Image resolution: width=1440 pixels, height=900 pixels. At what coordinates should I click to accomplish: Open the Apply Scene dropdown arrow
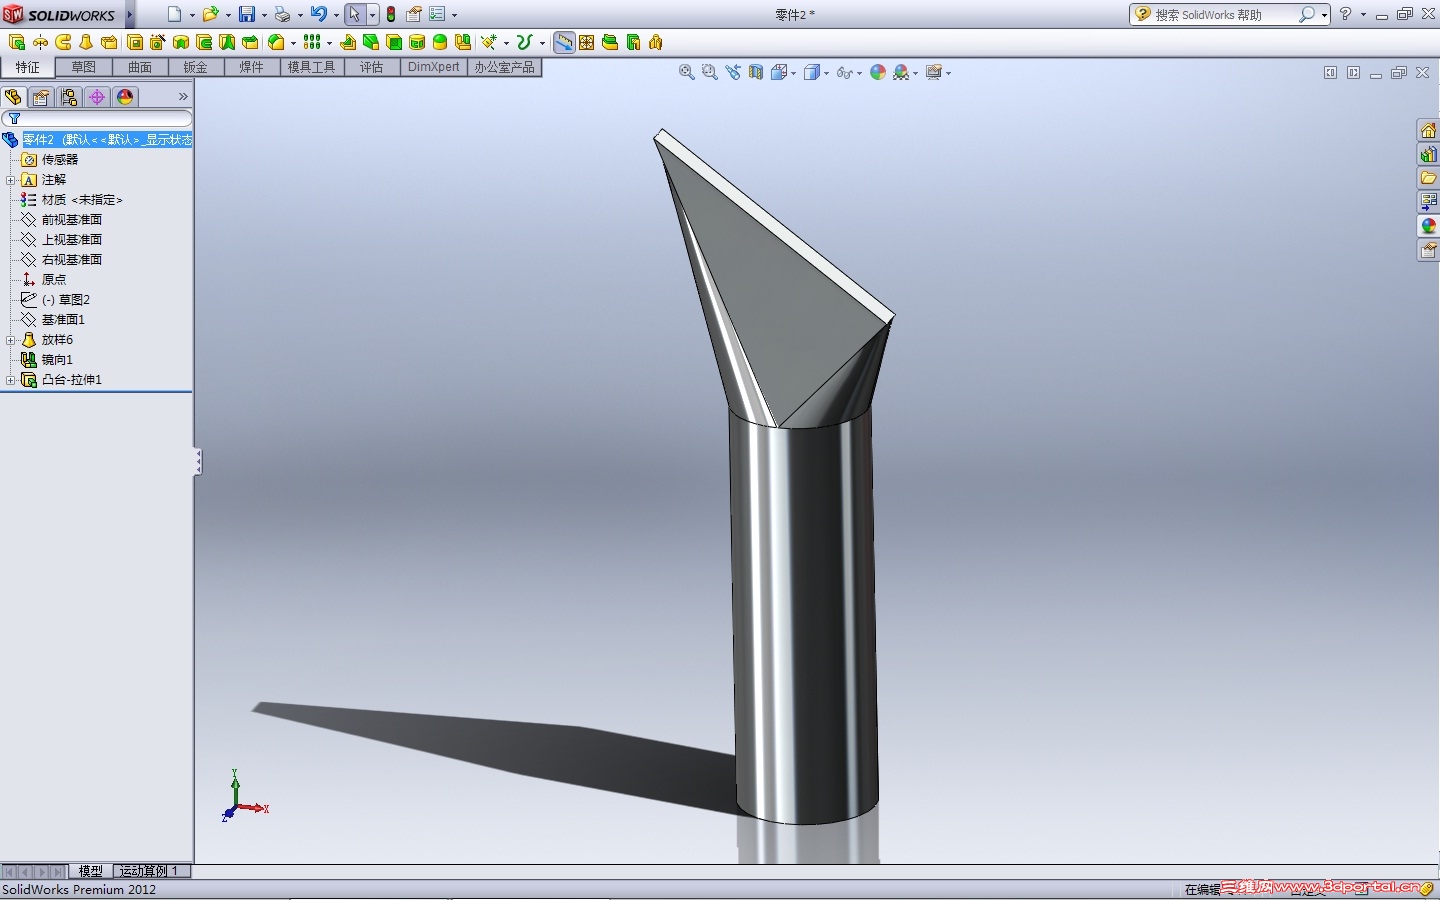915,73
